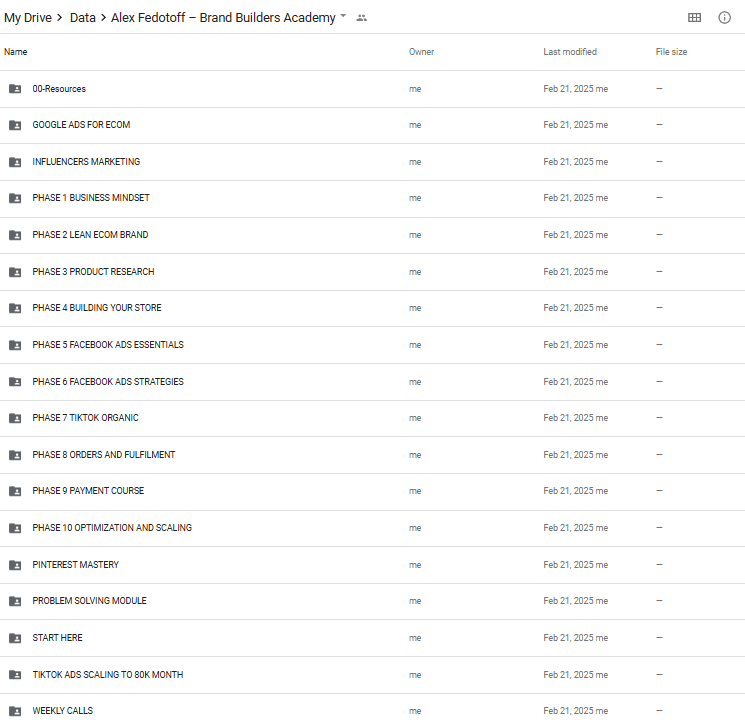Click the File size column header
The image size is (745, 725).
pos(671,52)
